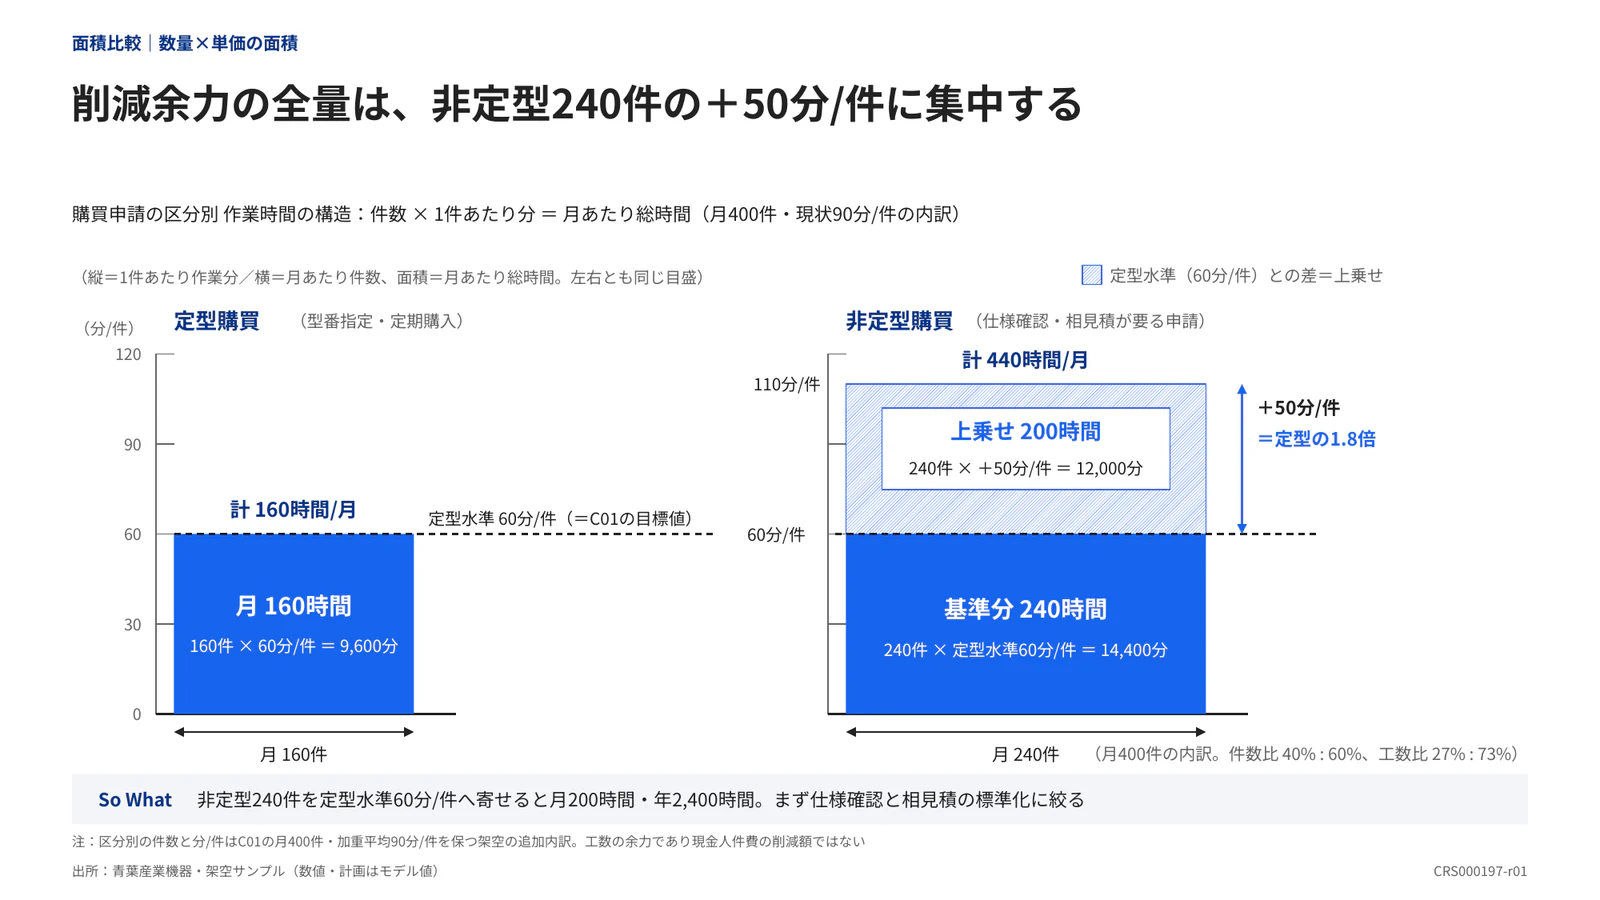Click the width label 月 160件
This screenshot has height=900, width=1600.
click(x=293, y=755)
